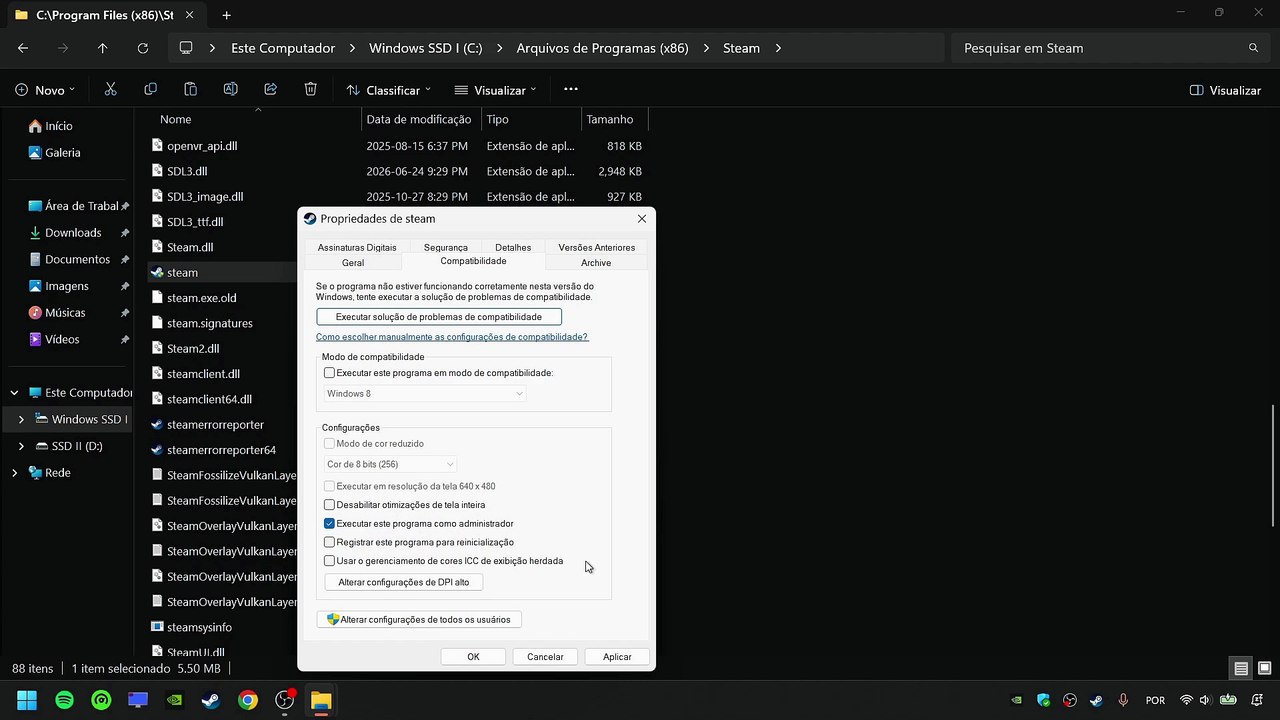Click the volume speaker tray icon
The width and height of the screenshot is (1280, 720).
coord(1206,700)
